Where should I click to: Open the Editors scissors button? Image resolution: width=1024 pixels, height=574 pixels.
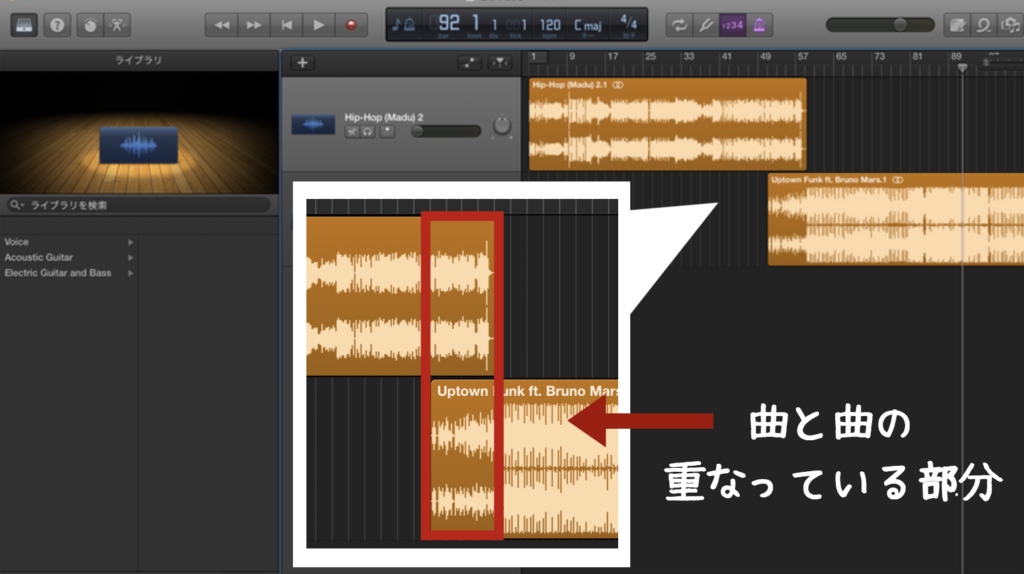point(118,25)
